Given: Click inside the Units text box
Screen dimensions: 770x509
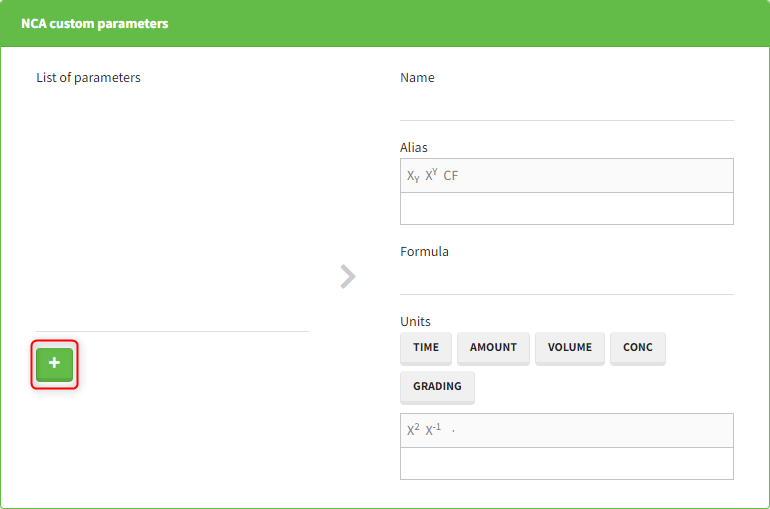Looking at the screenshot, I should [566, 463].
